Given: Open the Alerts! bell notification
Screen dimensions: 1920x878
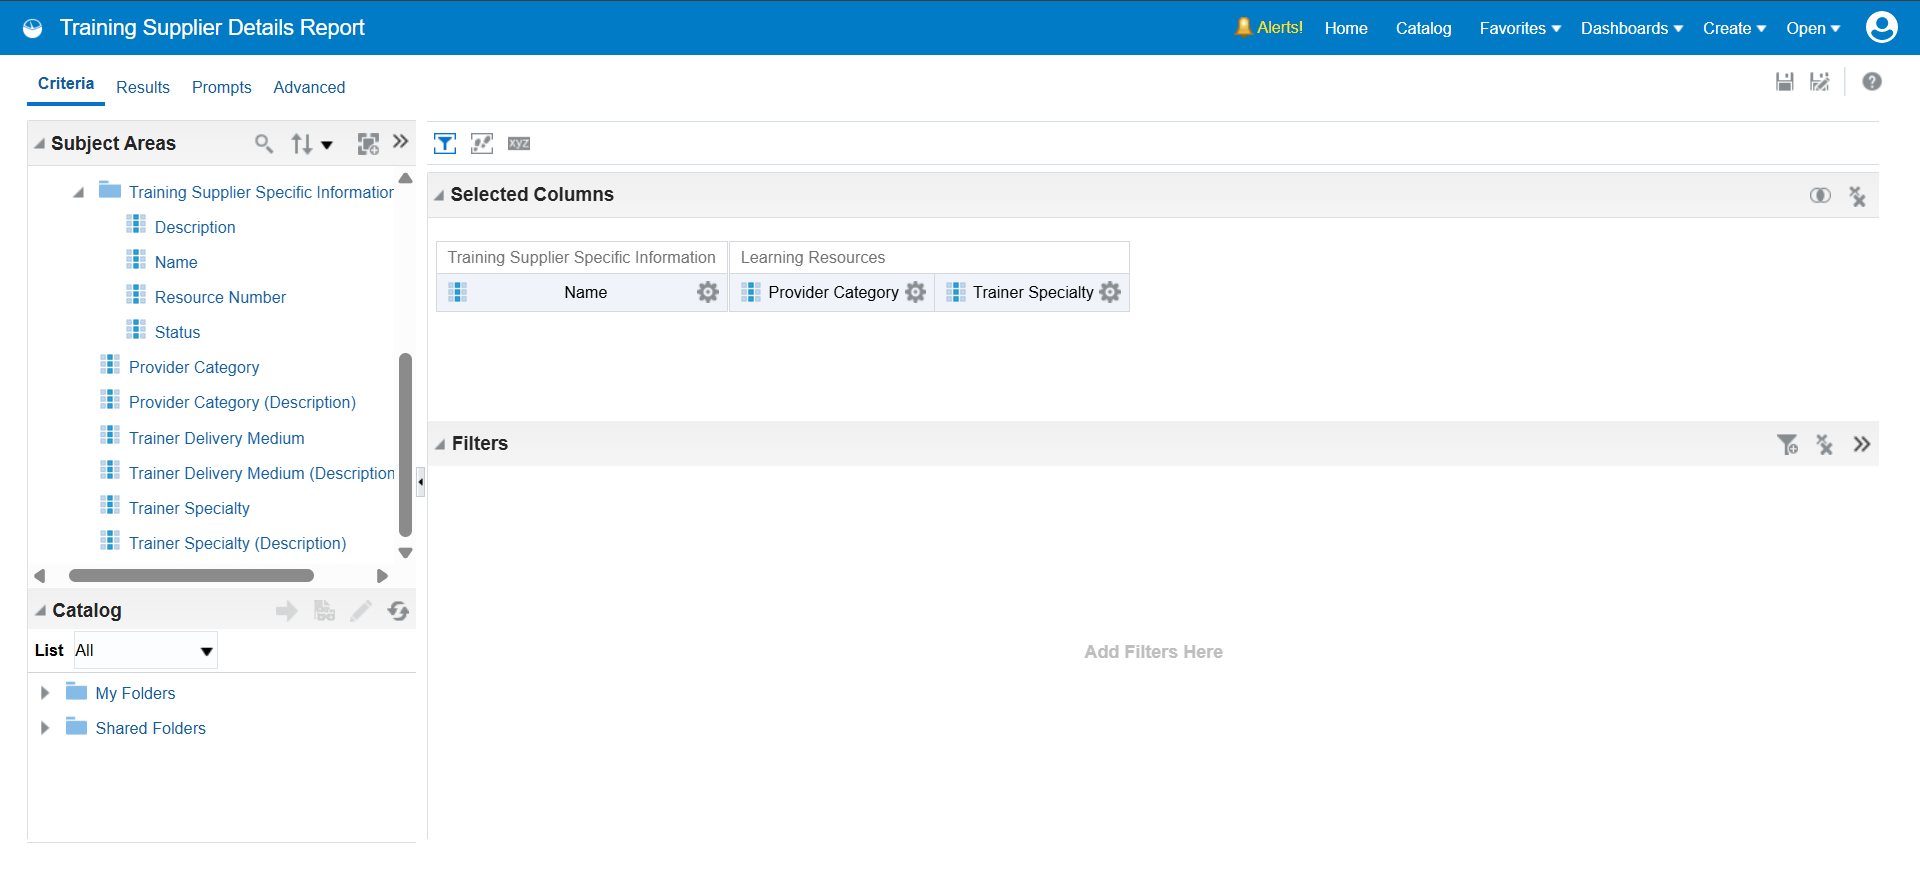Looking at the screenshot, I should click(x=1268, y=28).
